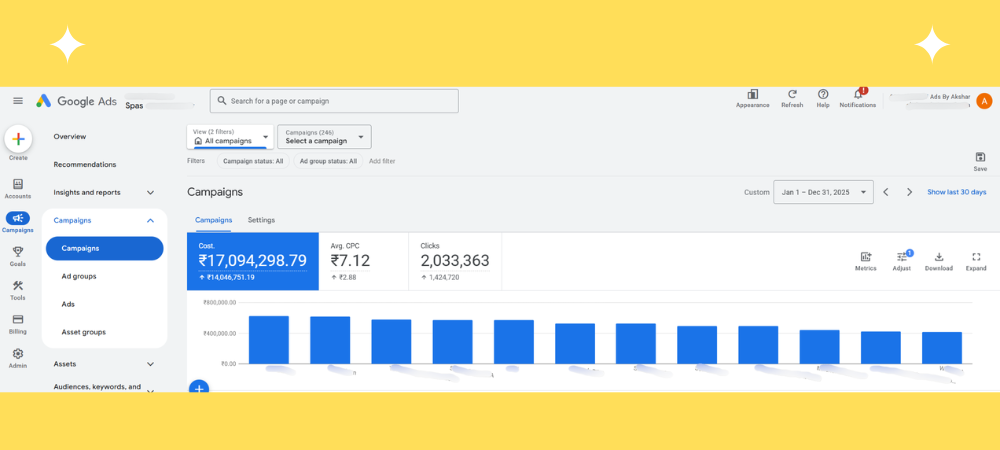The height and width of the screenshot is (450, 1000).
Task: Click the Appearance icon
Action: point(753,94)
